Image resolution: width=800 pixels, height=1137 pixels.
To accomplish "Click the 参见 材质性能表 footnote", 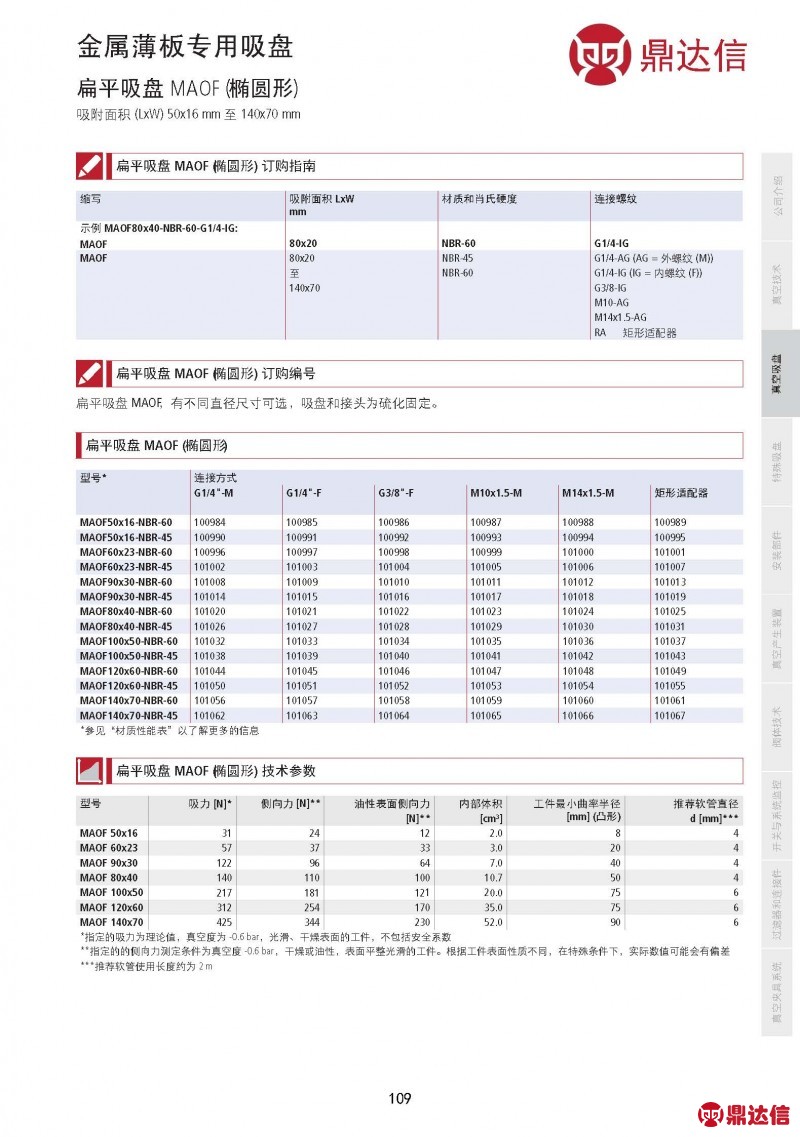I will (169, 731).
